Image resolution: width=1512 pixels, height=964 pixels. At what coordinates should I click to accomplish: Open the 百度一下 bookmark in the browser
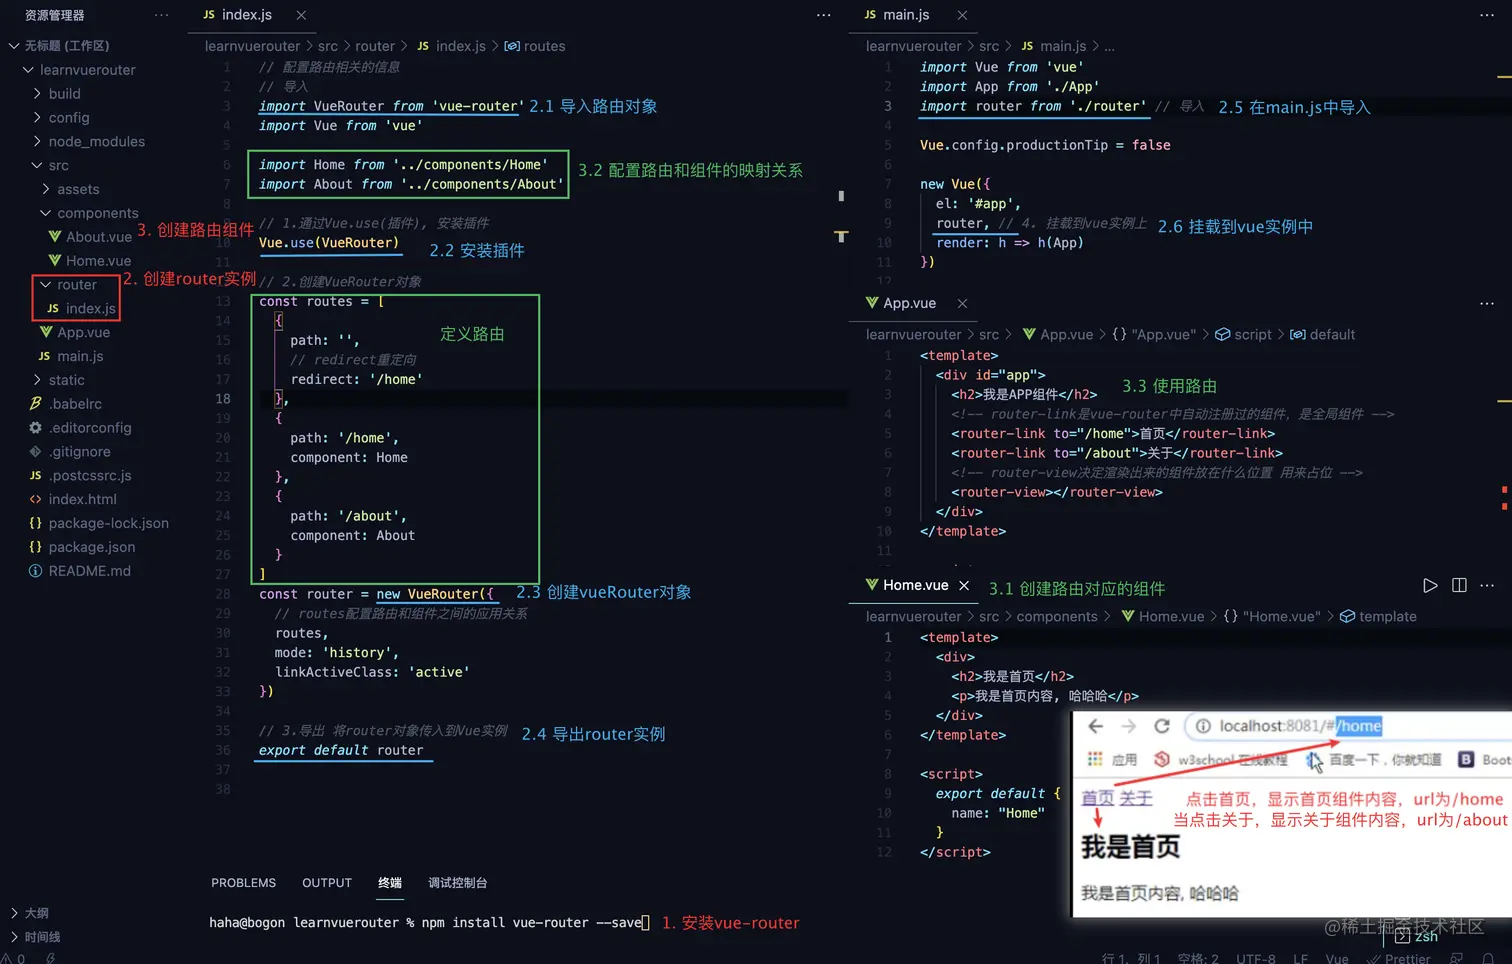1373,760
